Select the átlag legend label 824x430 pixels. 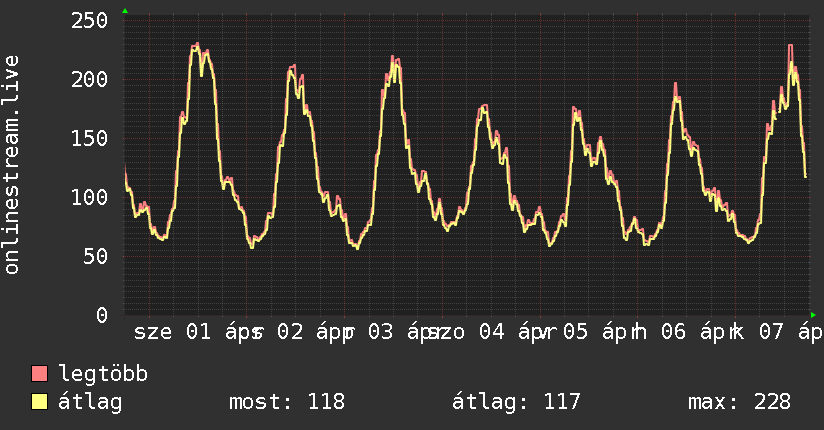pos(90,403)
